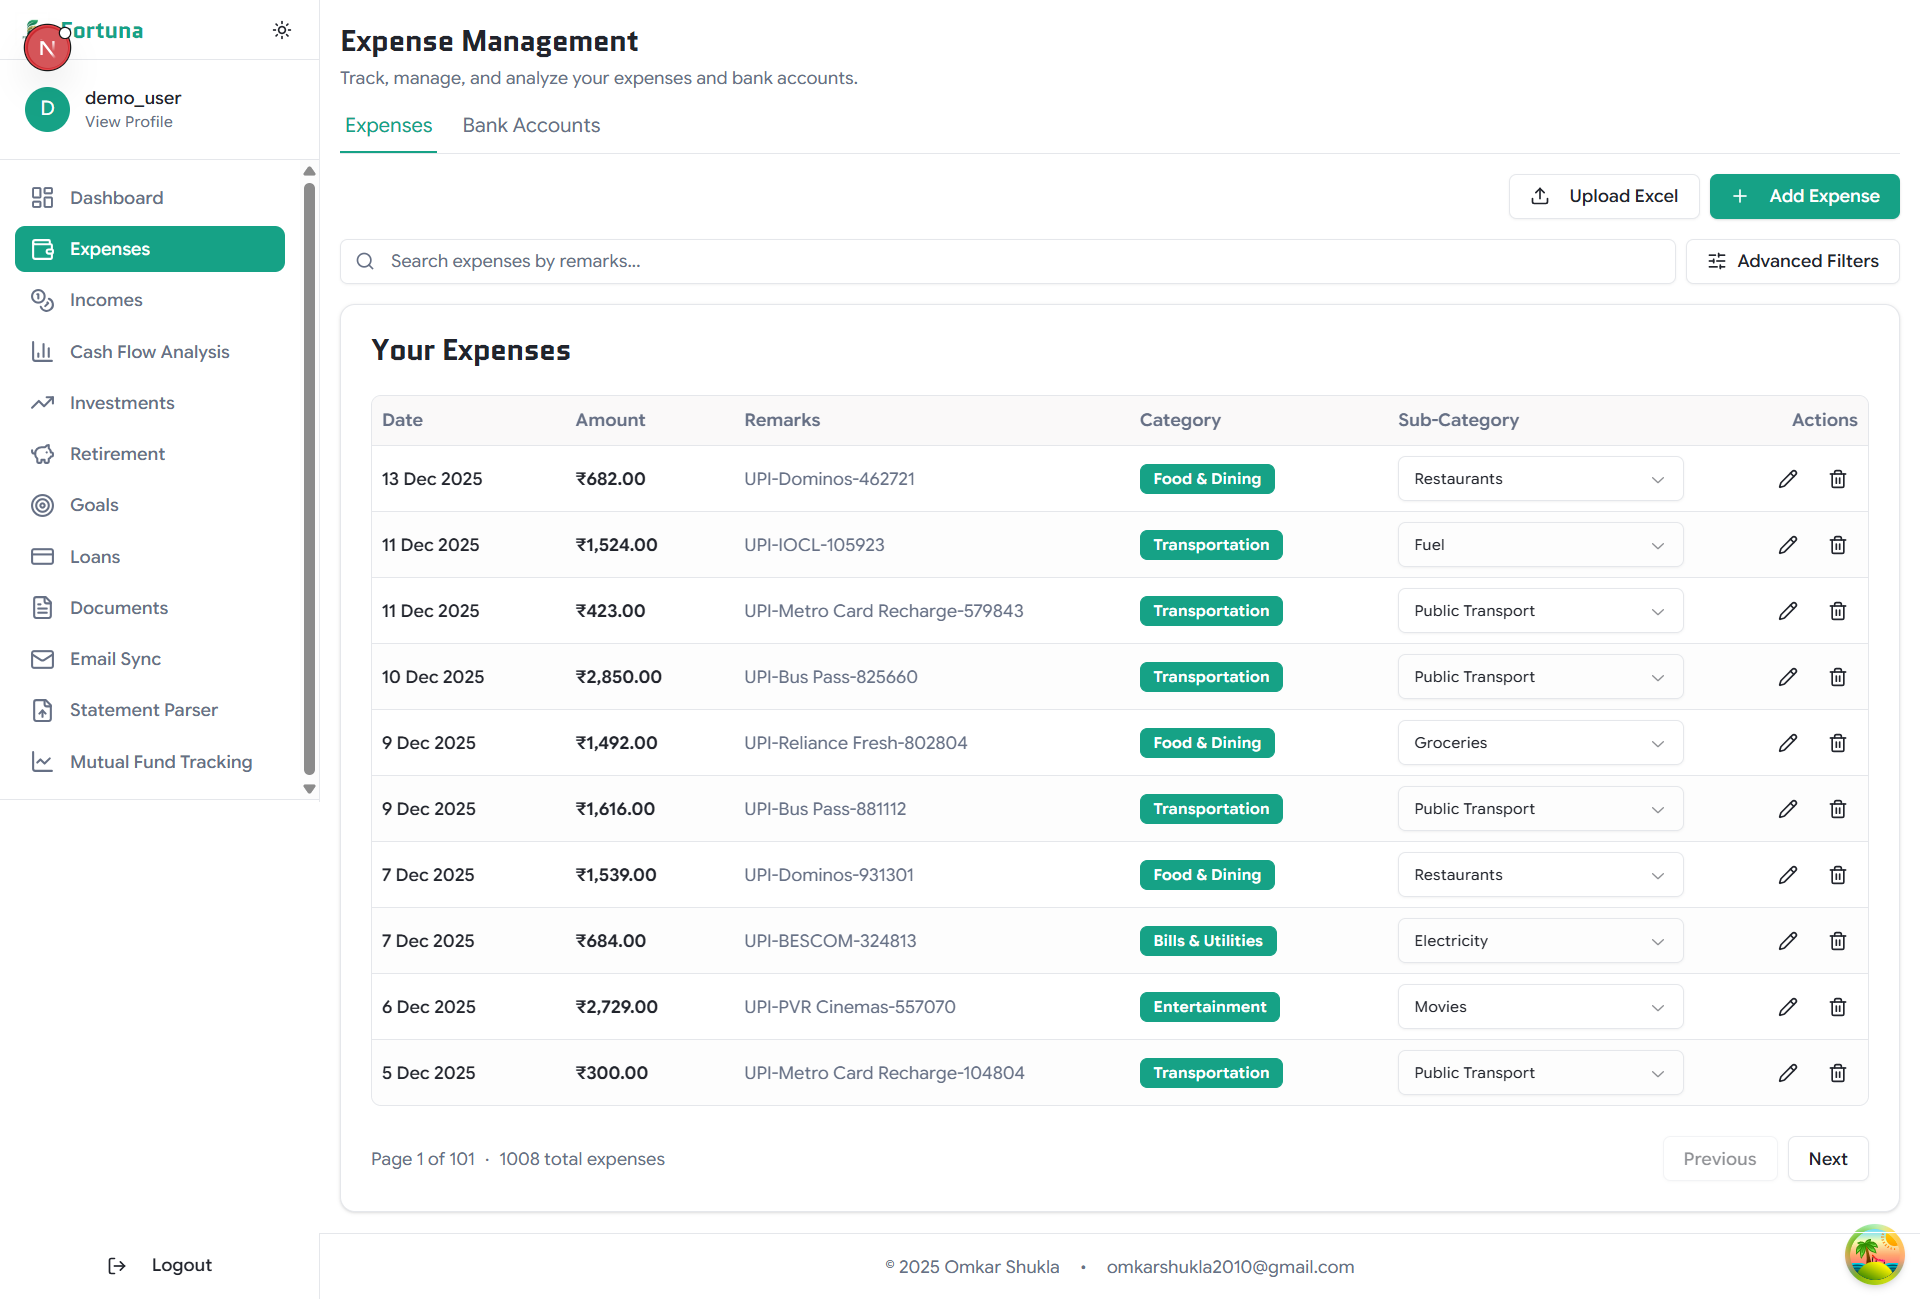This screenshot has height=1299, width=1920.
Task: Edit the UPI-Dominos-462721 expense
Action: pyautogui.click(x=1788, y=478)
